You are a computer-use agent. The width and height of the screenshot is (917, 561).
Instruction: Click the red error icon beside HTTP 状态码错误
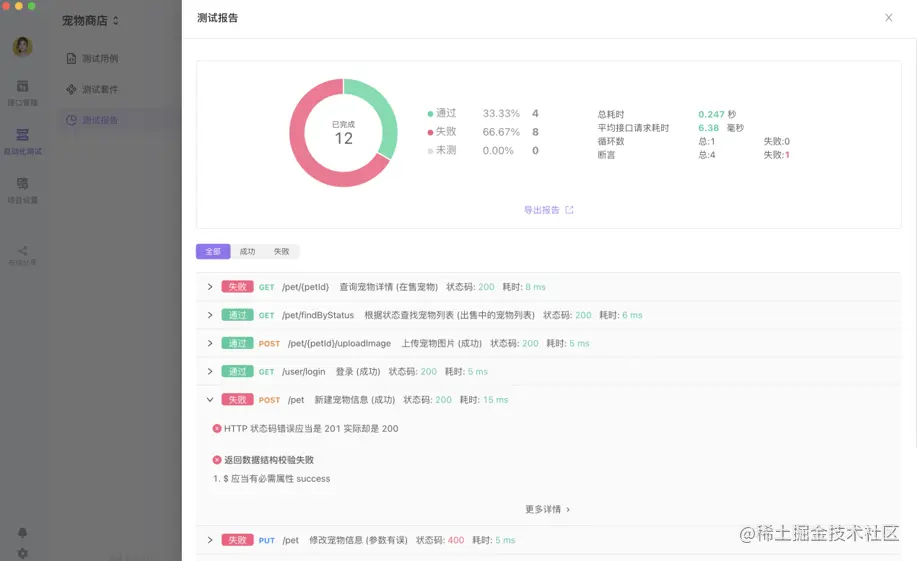217,428
